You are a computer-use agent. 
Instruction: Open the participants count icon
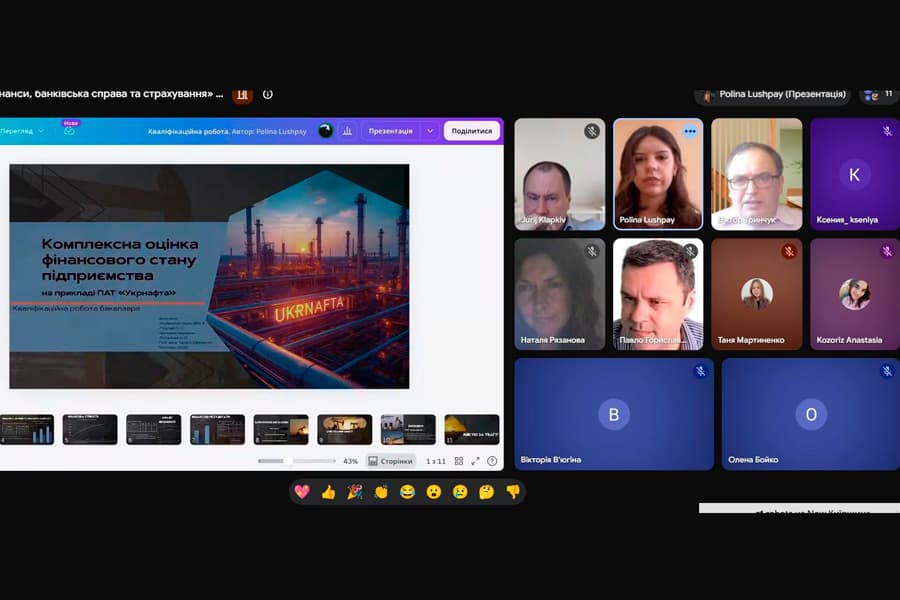pos(879,95)
